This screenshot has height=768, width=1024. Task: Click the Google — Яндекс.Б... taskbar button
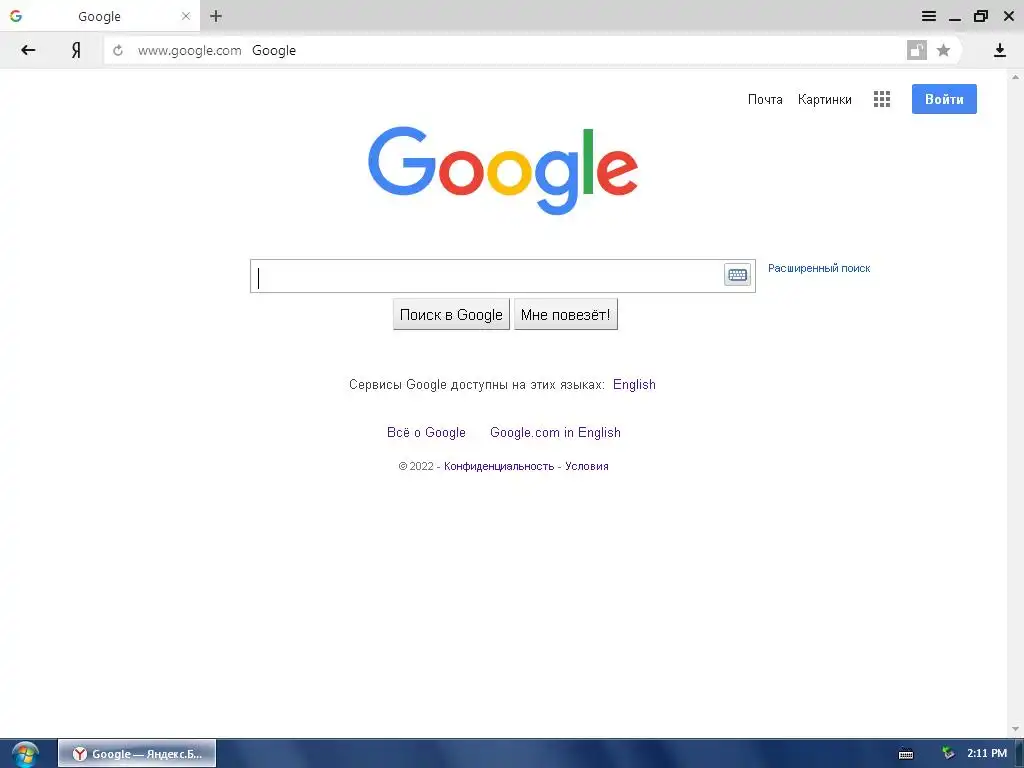pyautogui.click(x=137, y=754)
